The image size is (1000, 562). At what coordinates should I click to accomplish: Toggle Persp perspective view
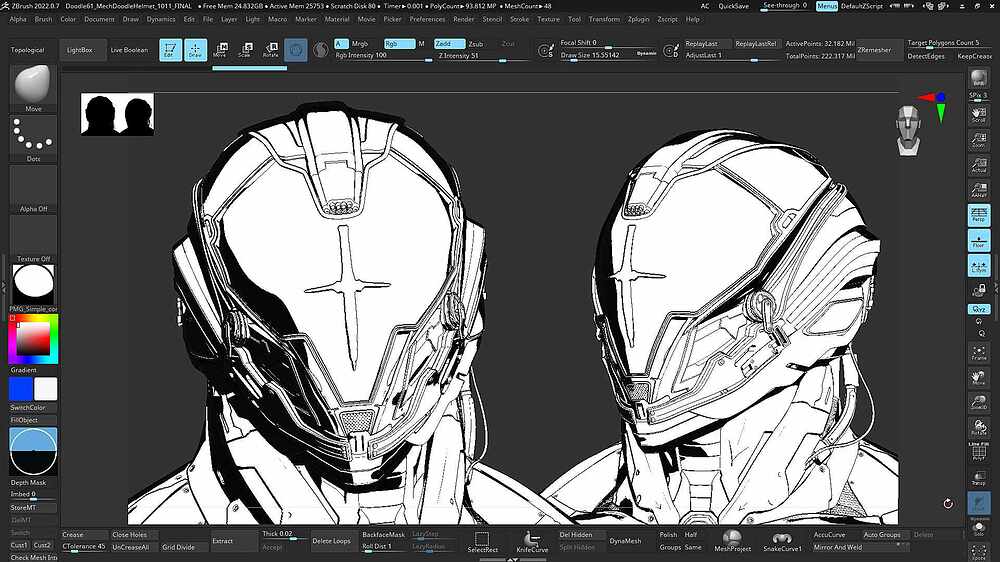point(979,215)
